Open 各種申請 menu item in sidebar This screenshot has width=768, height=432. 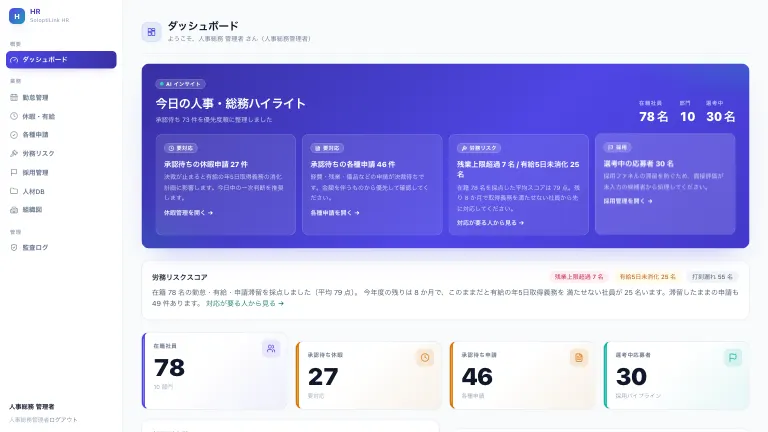61,135
